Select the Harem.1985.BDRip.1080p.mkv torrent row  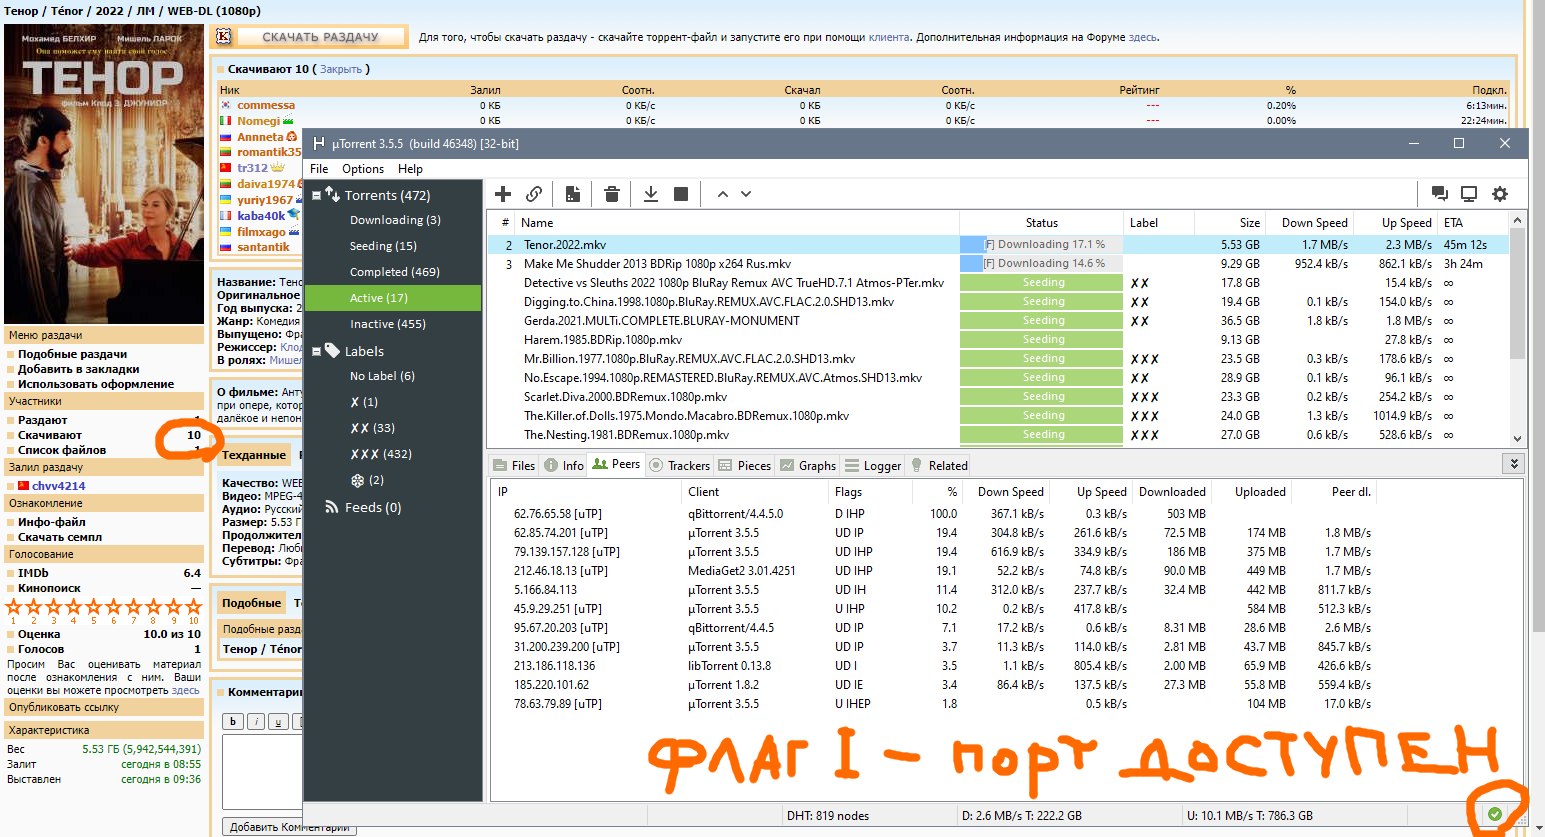[998, 339]
